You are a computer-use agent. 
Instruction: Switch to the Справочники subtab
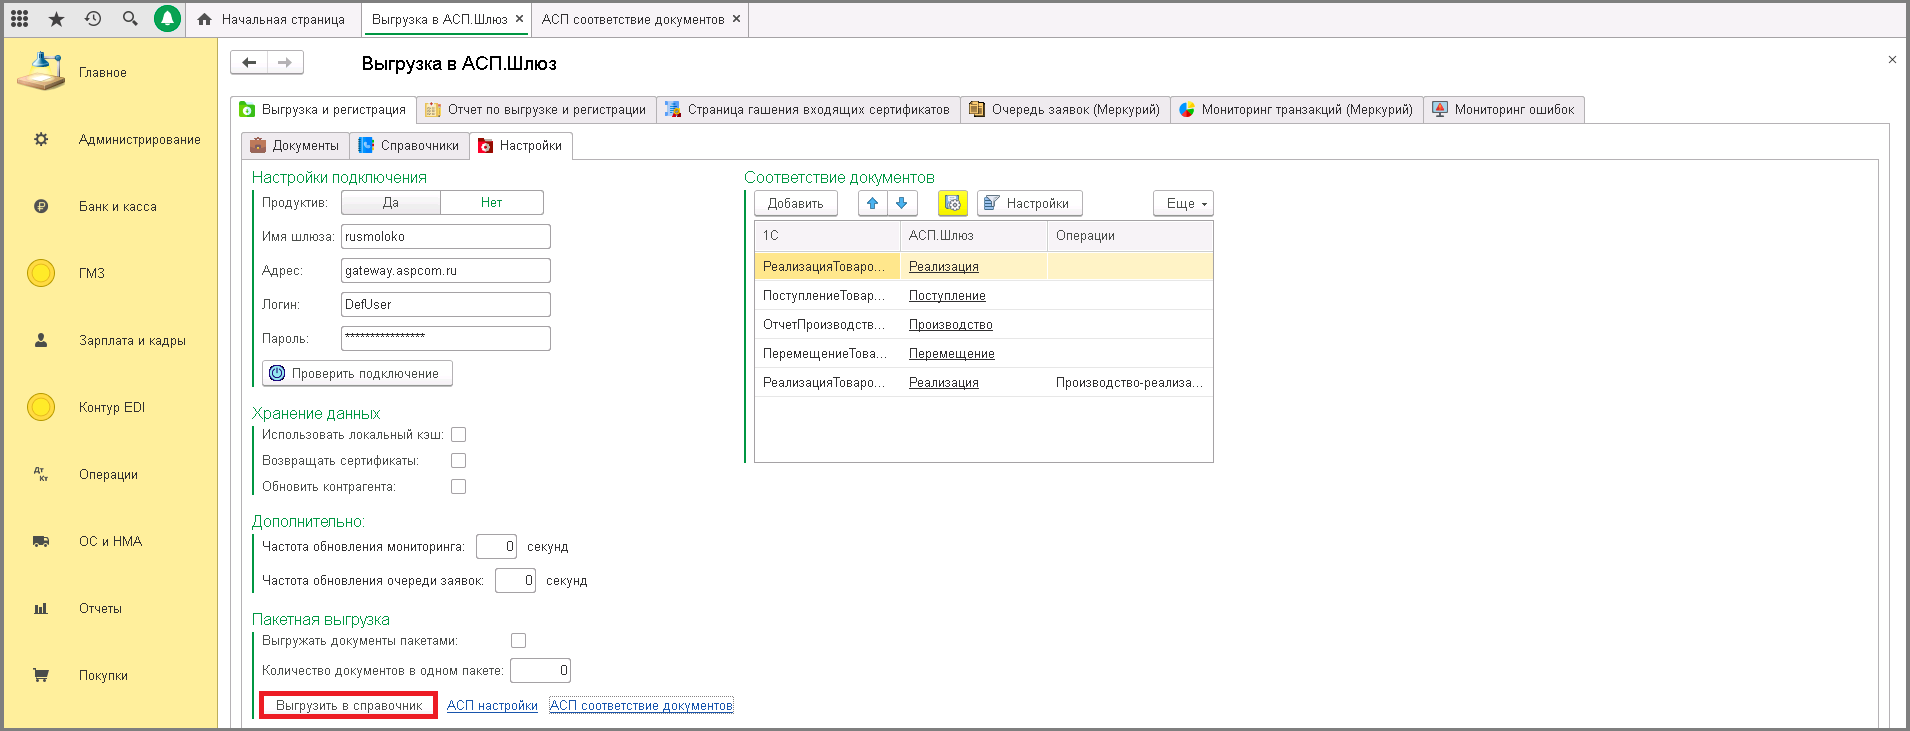click(x=410, y=146)
